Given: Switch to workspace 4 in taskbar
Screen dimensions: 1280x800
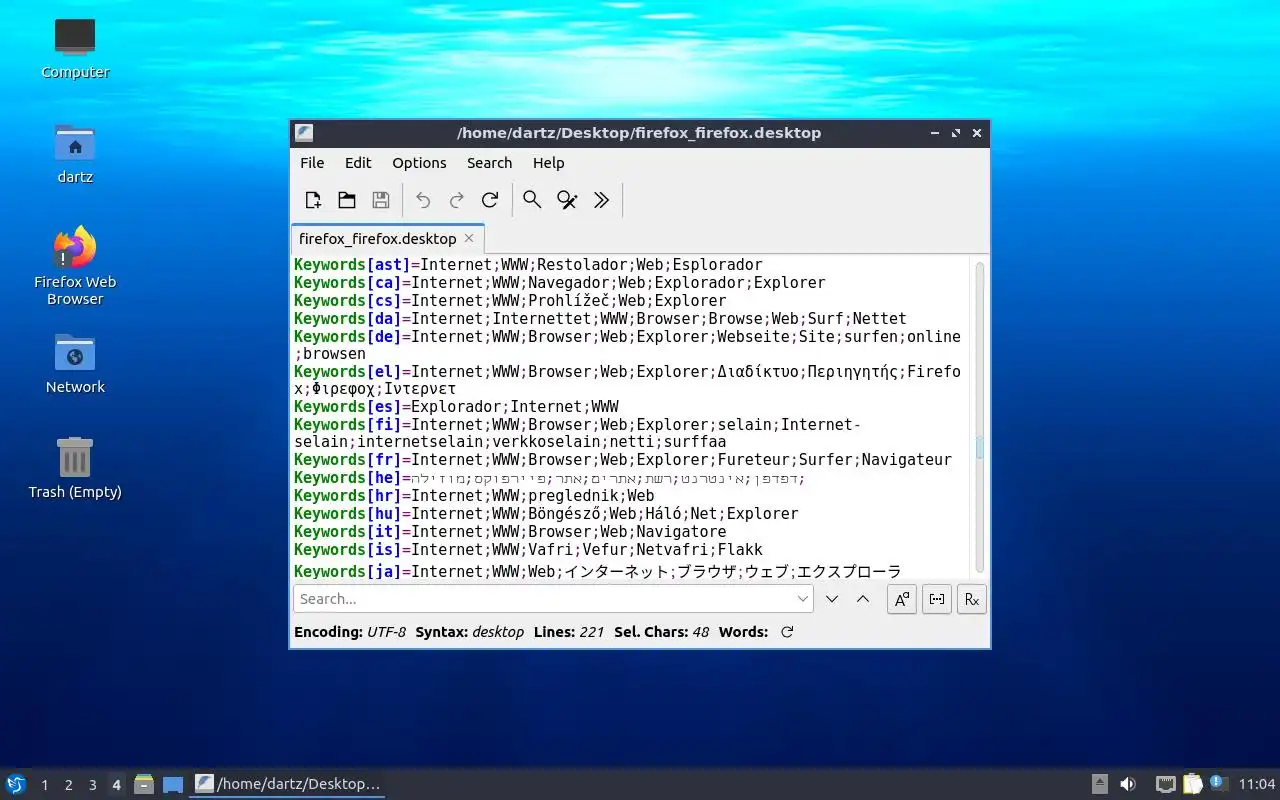Looking at the screenshot, I should (x=116, y=785).
